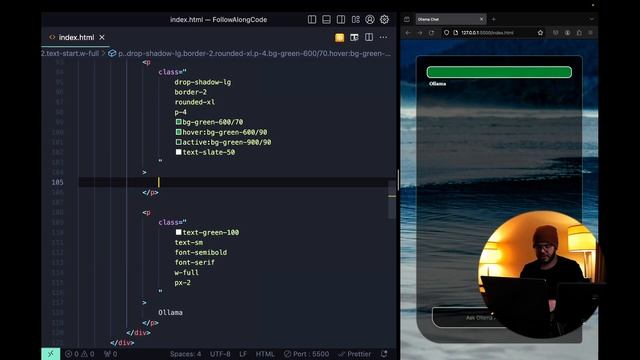The width and height of the screenshot is (640, 360).
Task: Click line number 105 in gutter
Action: (58, 182)
